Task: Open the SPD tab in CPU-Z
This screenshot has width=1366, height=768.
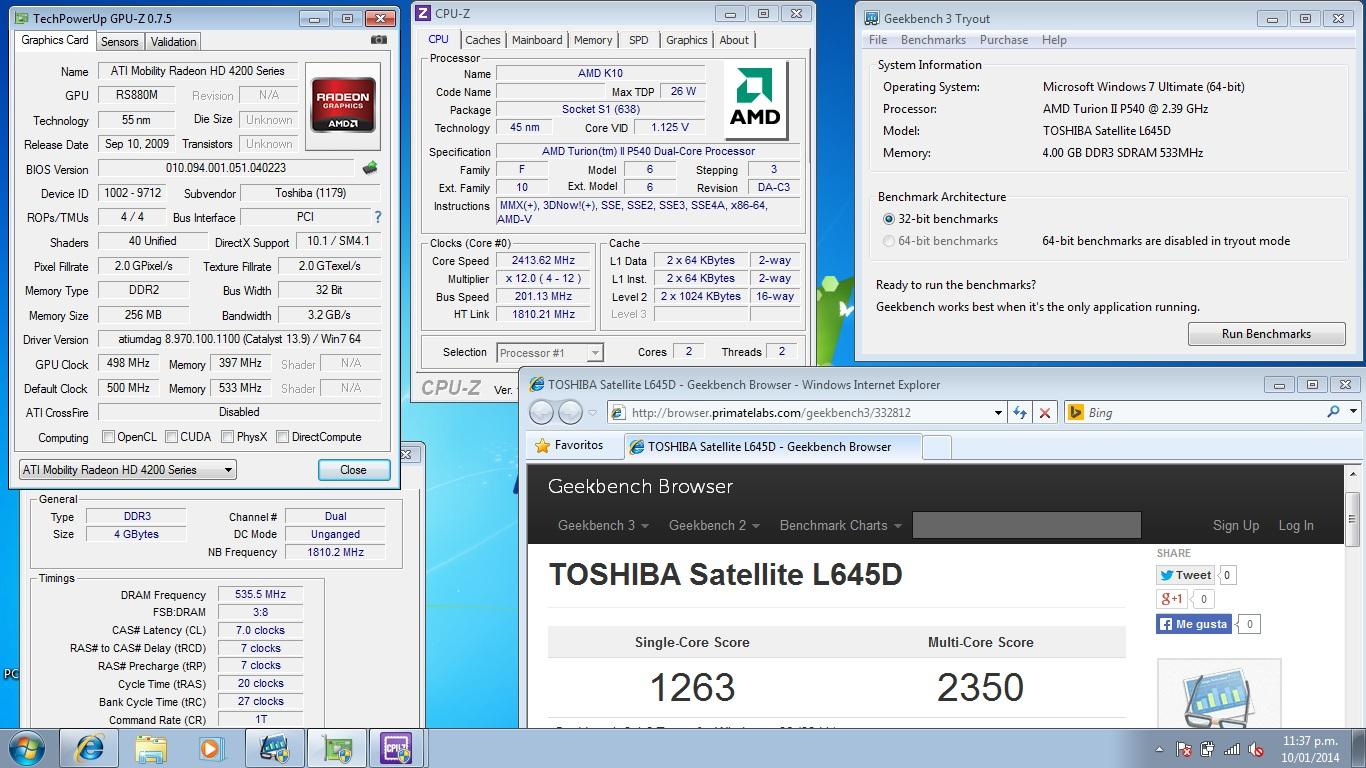Action: click(638, 40)
